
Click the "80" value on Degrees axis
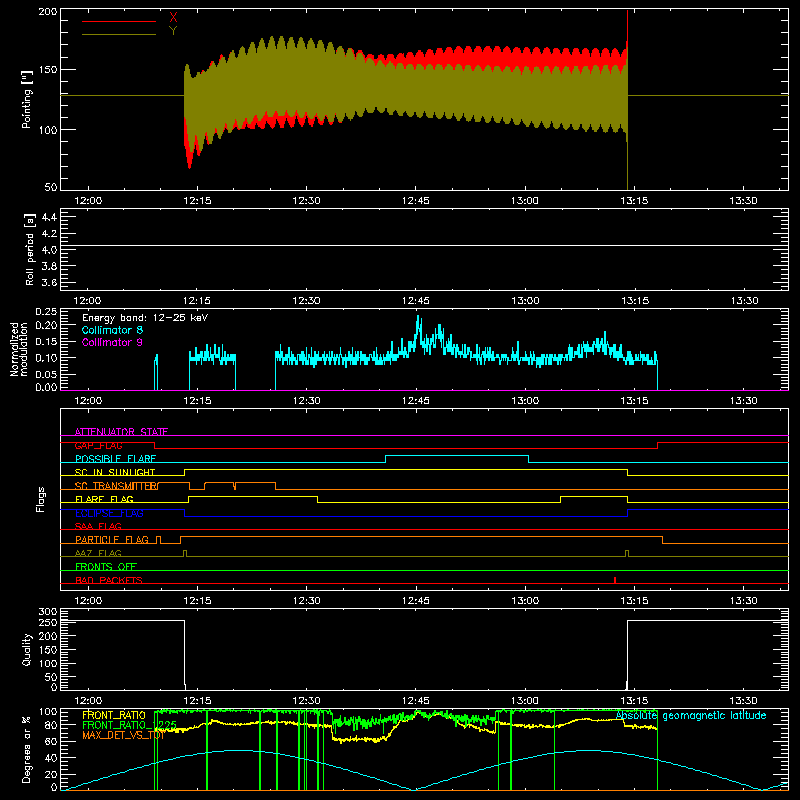point(52,725)
